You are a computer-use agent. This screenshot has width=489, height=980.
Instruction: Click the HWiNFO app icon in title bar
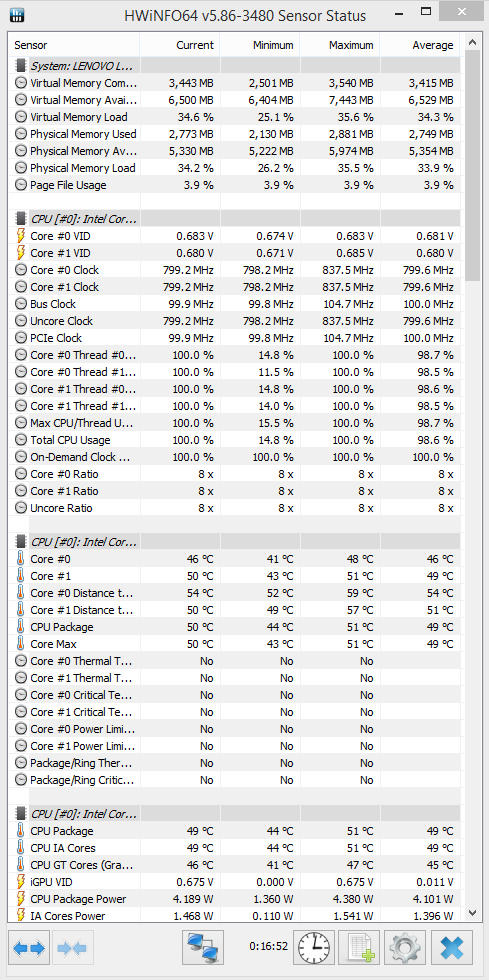coord(17,14)
